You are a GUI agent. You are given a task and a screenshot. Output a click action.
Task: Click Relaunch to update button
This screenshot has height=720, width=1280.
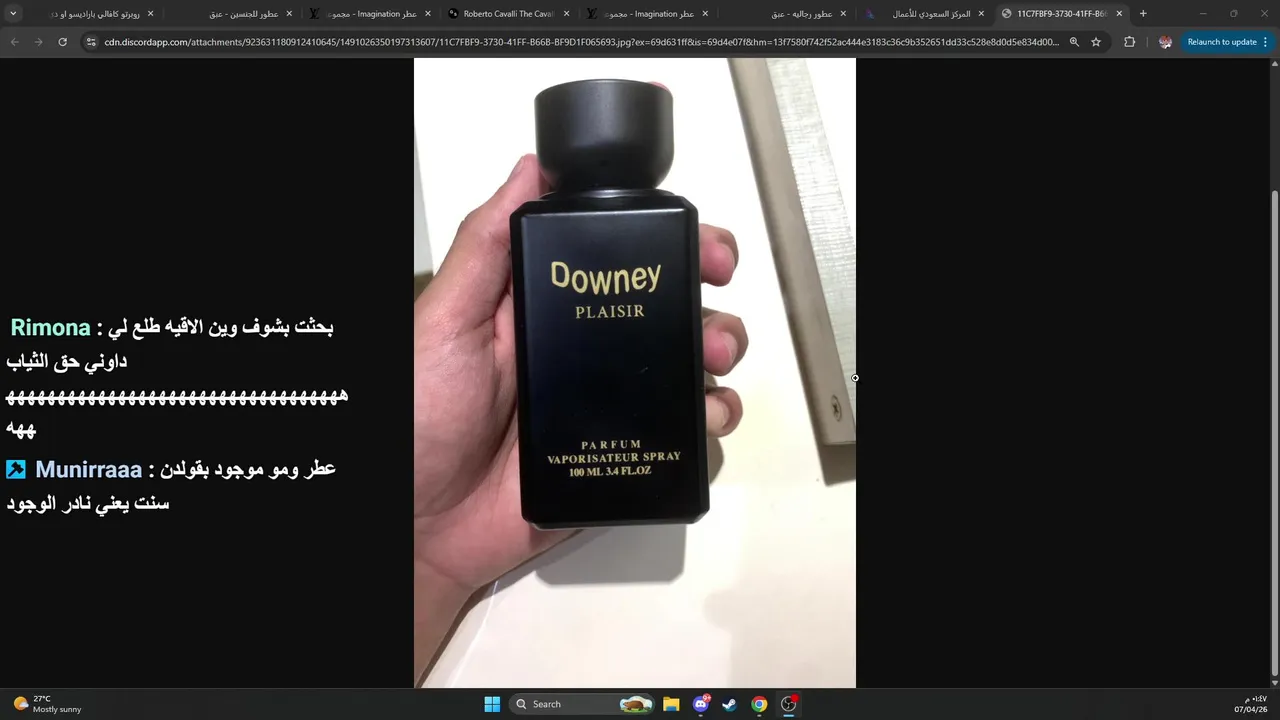(x=1221, y=42)
